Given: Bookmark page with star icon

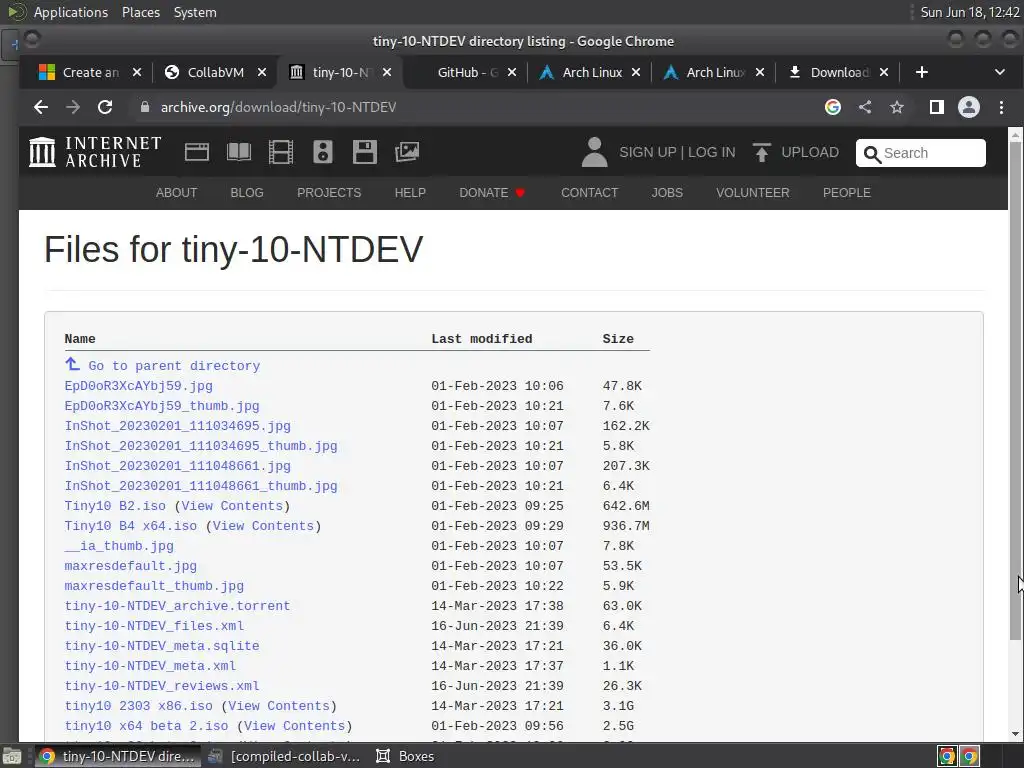Looking at the screenshot, I should (897, 107).
